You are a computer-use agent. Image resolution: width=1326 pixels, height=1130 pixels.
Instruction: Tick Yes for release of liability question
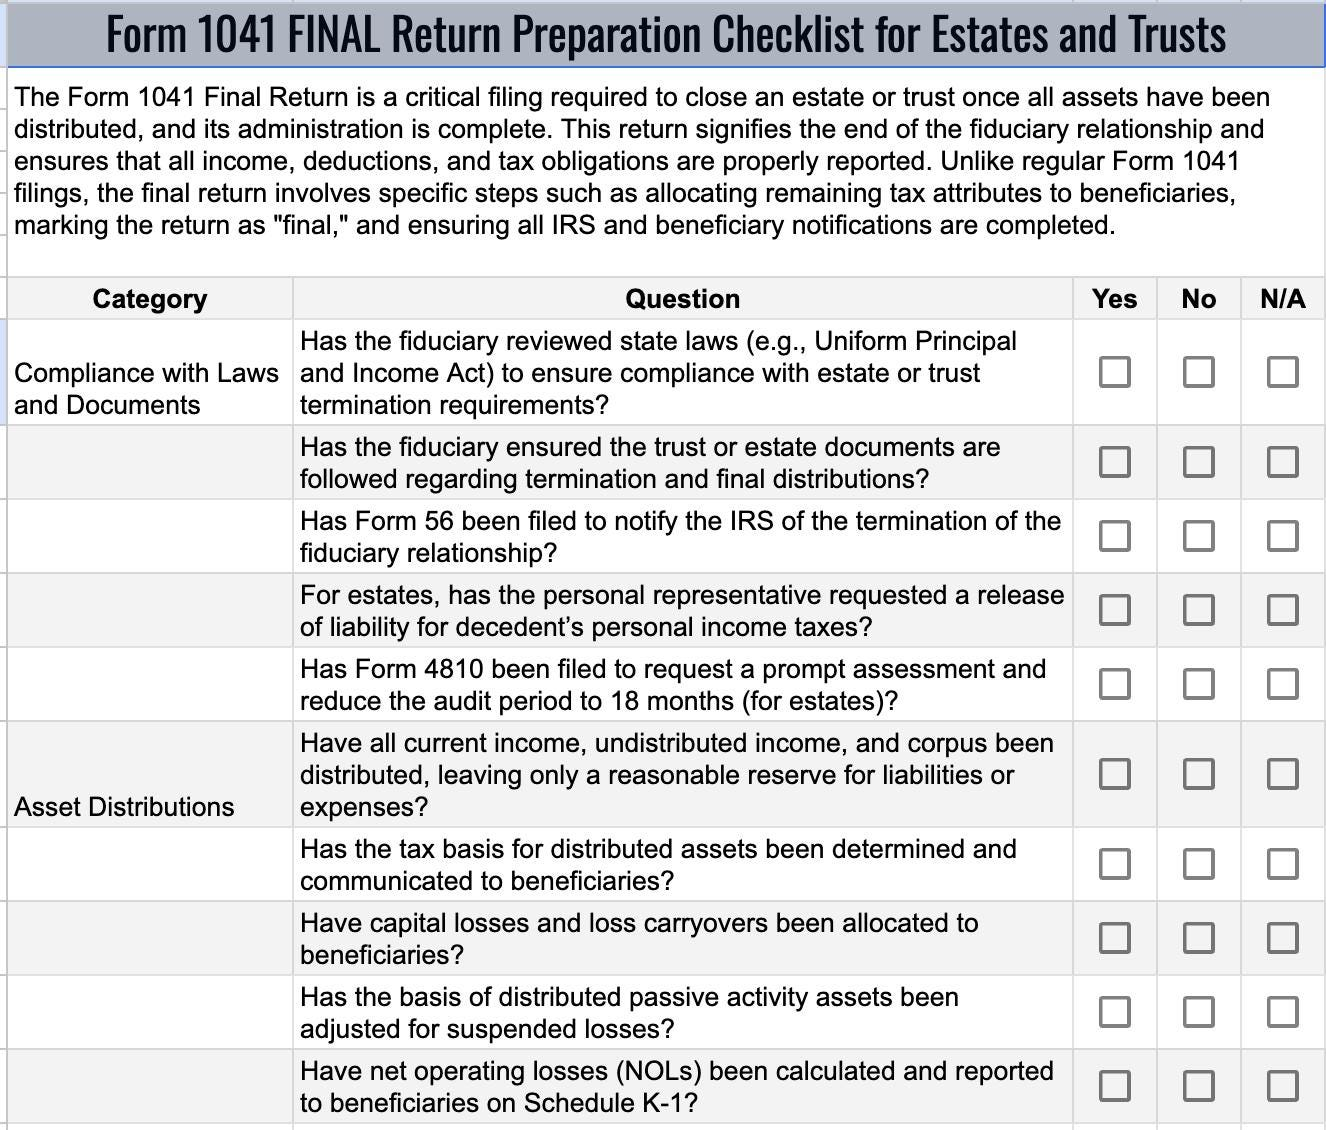point(1114,610)
